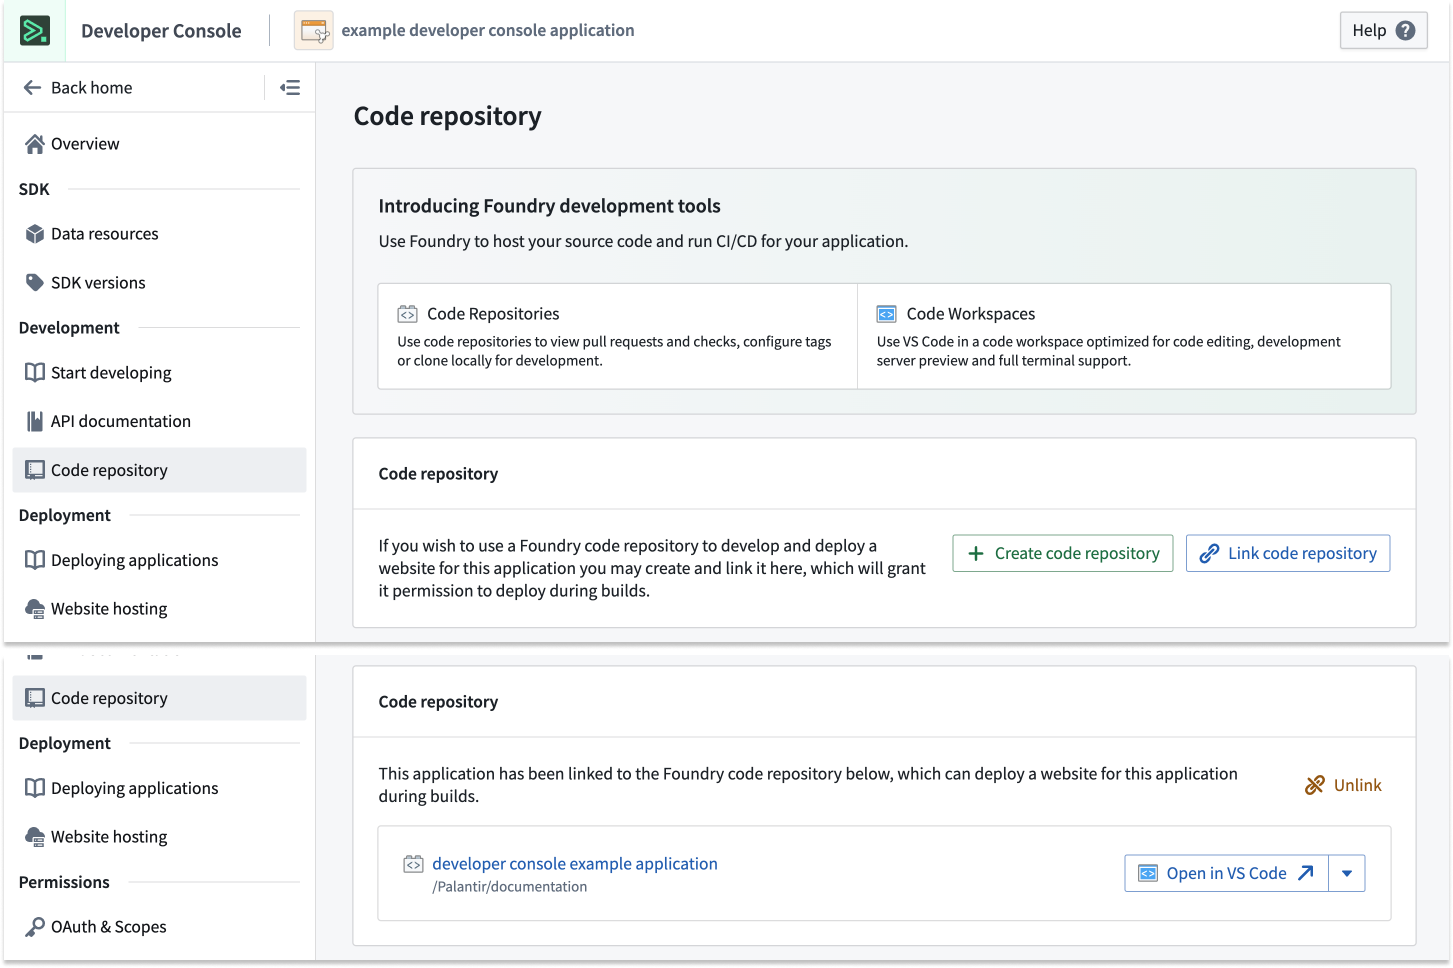Screen dimensions: 1453x968
Task: Click the Development section header
Action: pyautogui.click(x=69, y=328)
